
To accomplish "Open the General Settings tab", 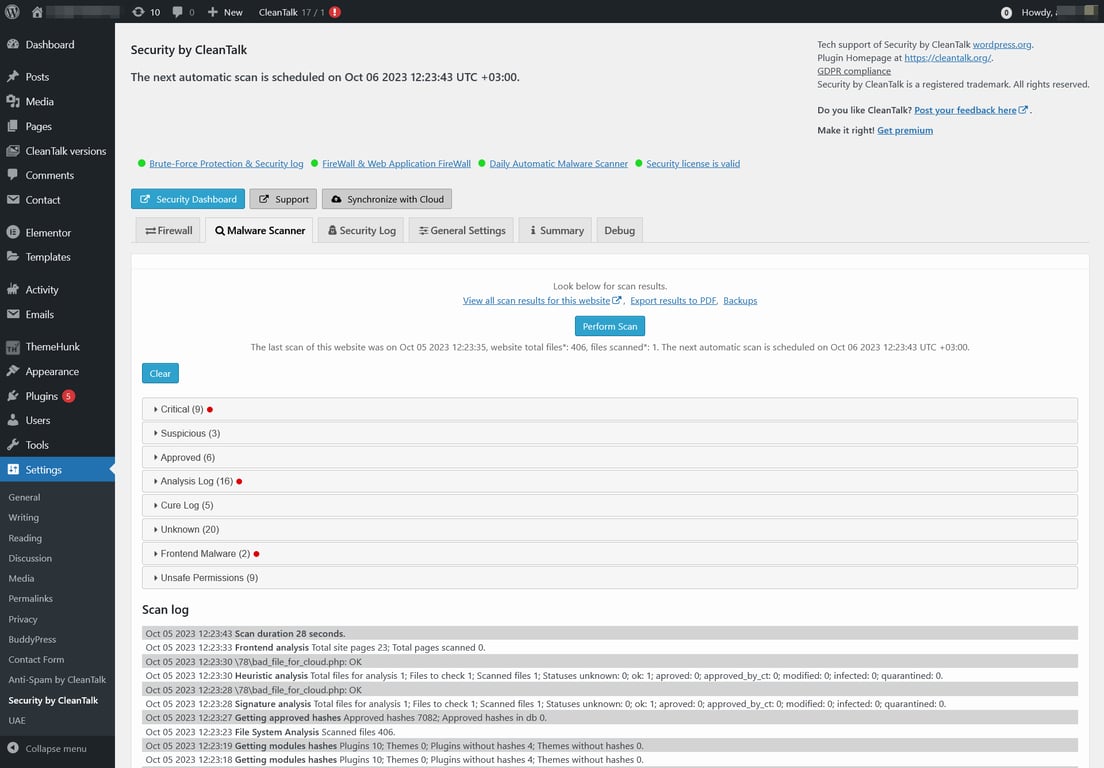I will click(x=461, y=230).
